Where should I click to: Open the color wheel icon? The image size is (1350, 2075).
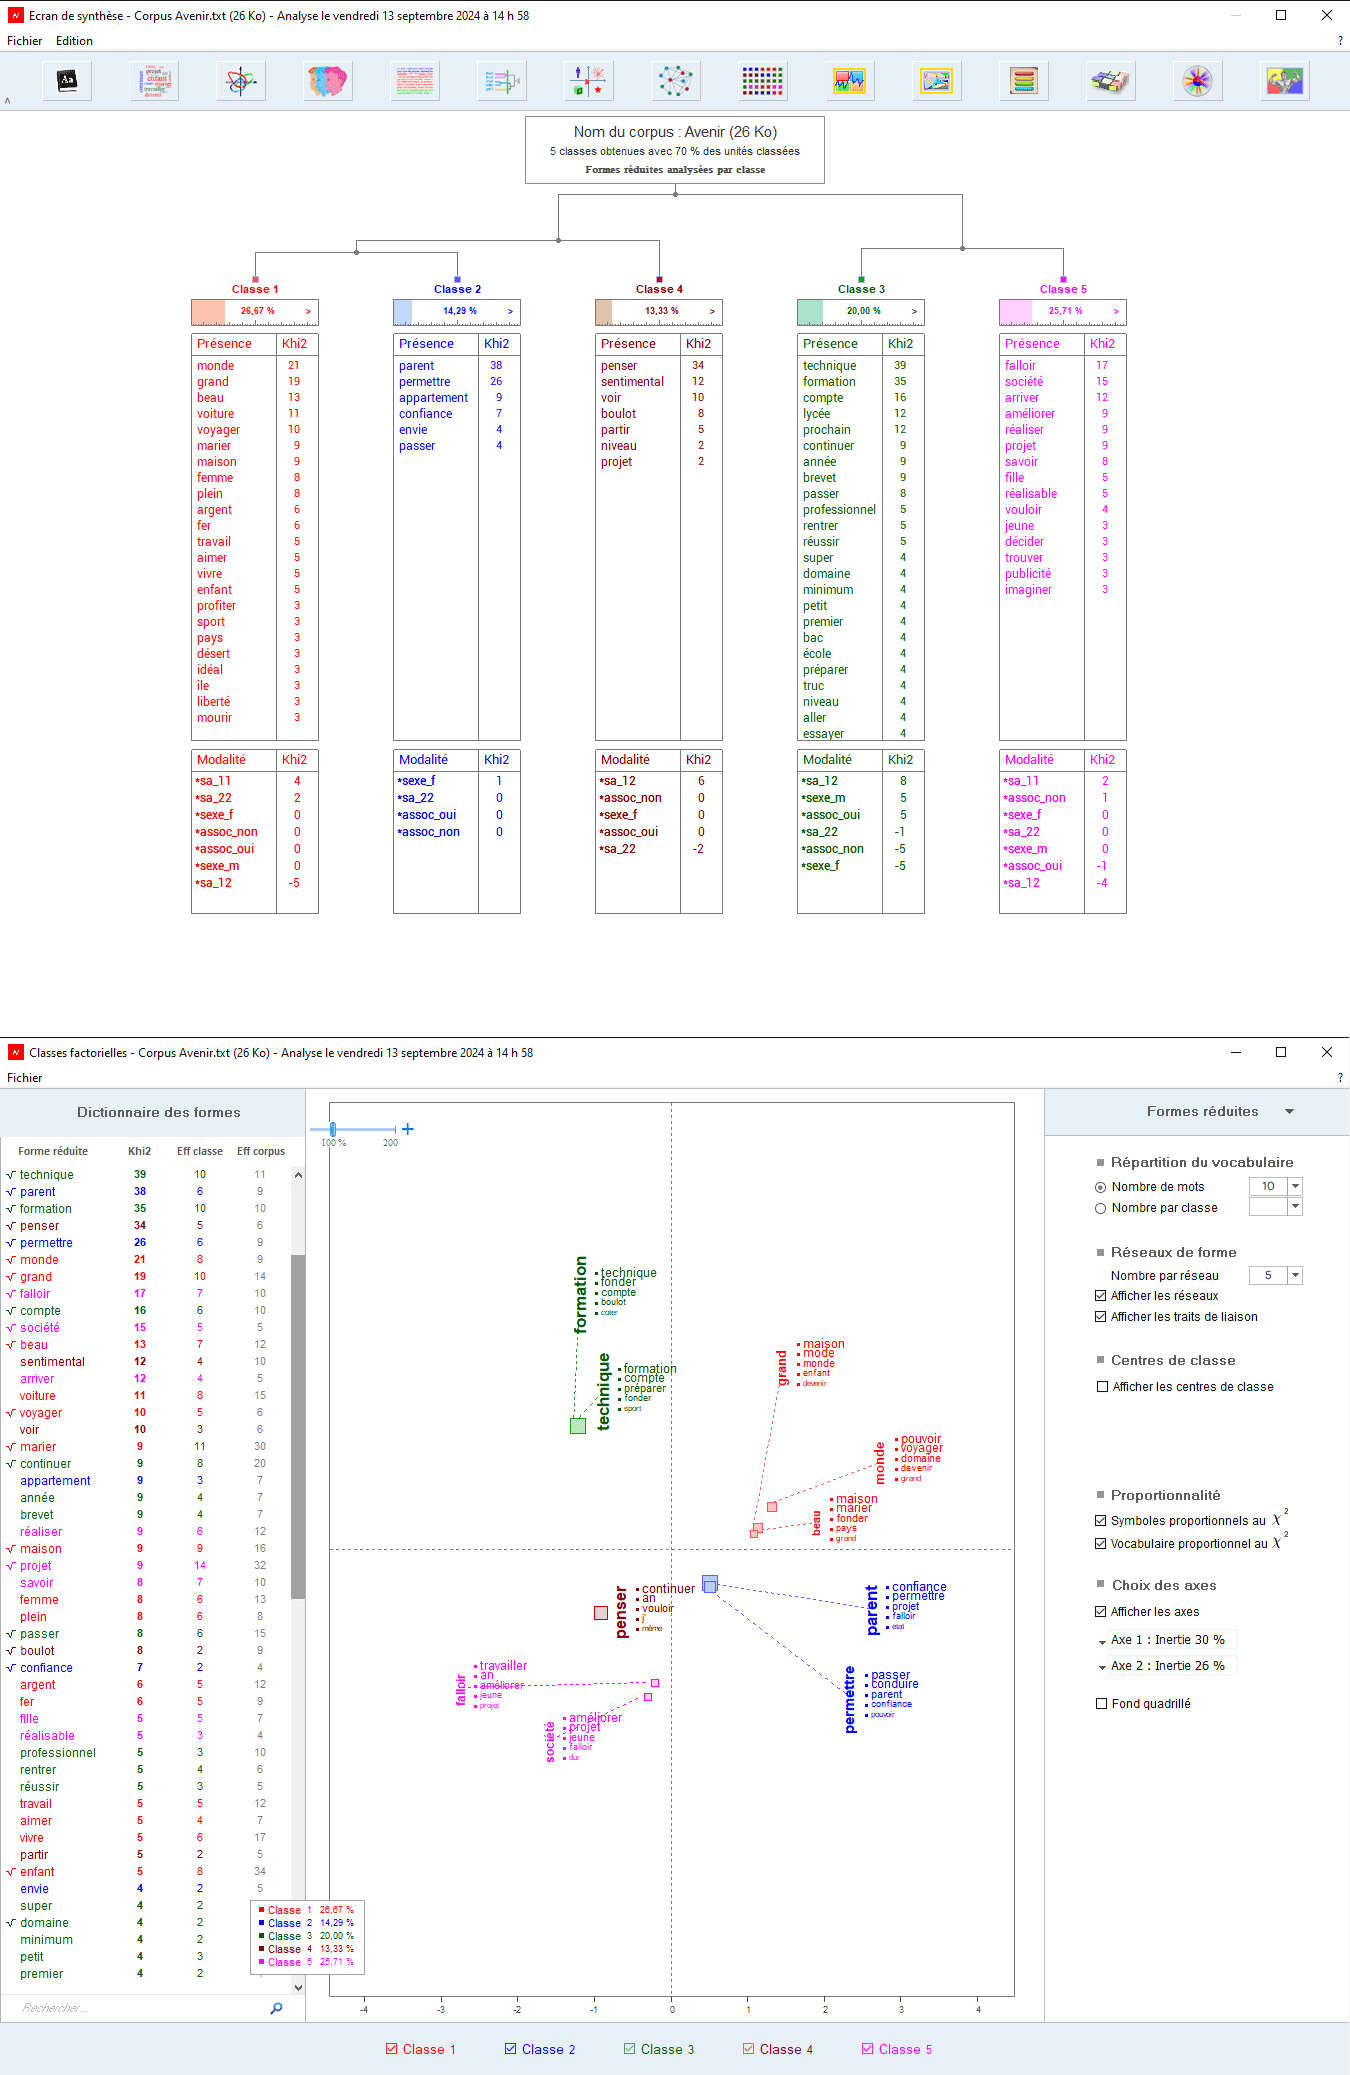coord(1197,81)
